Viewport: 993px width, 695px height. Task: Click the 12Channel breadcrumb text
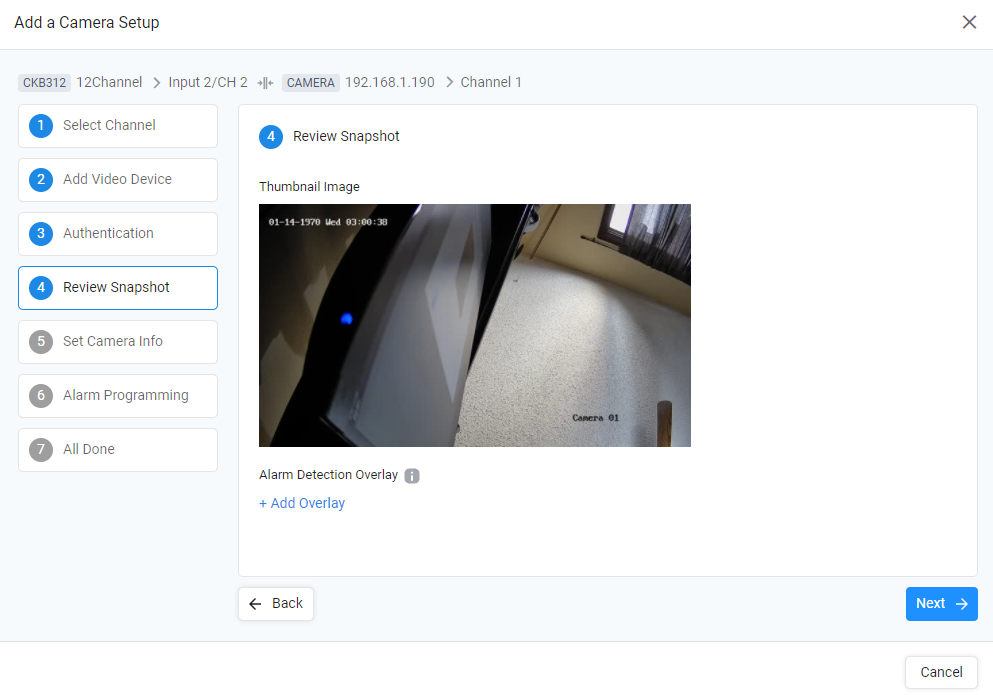point(109,82)
